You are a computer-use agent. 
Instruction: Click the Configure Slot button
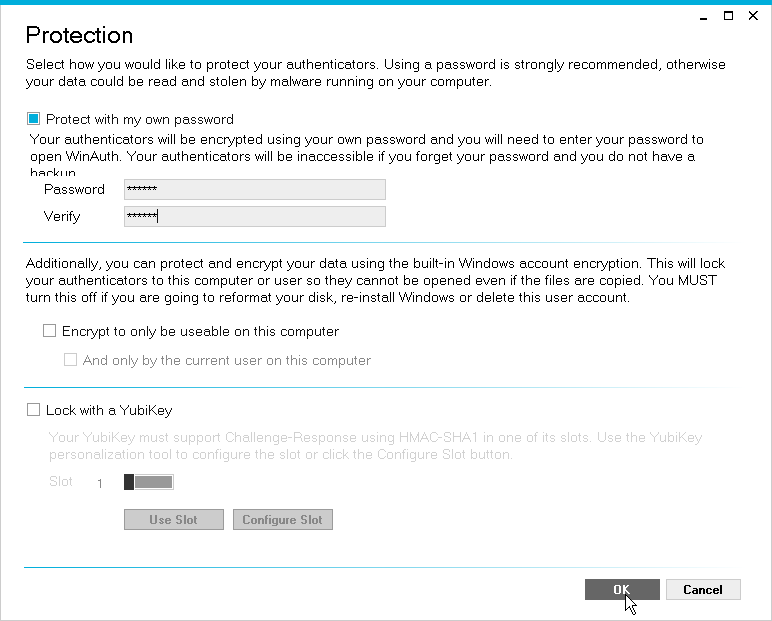282,520
